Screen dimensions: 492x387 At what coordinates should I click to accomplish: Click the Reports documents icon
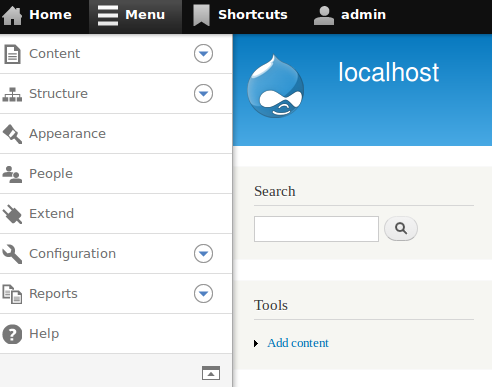(12, 294)
